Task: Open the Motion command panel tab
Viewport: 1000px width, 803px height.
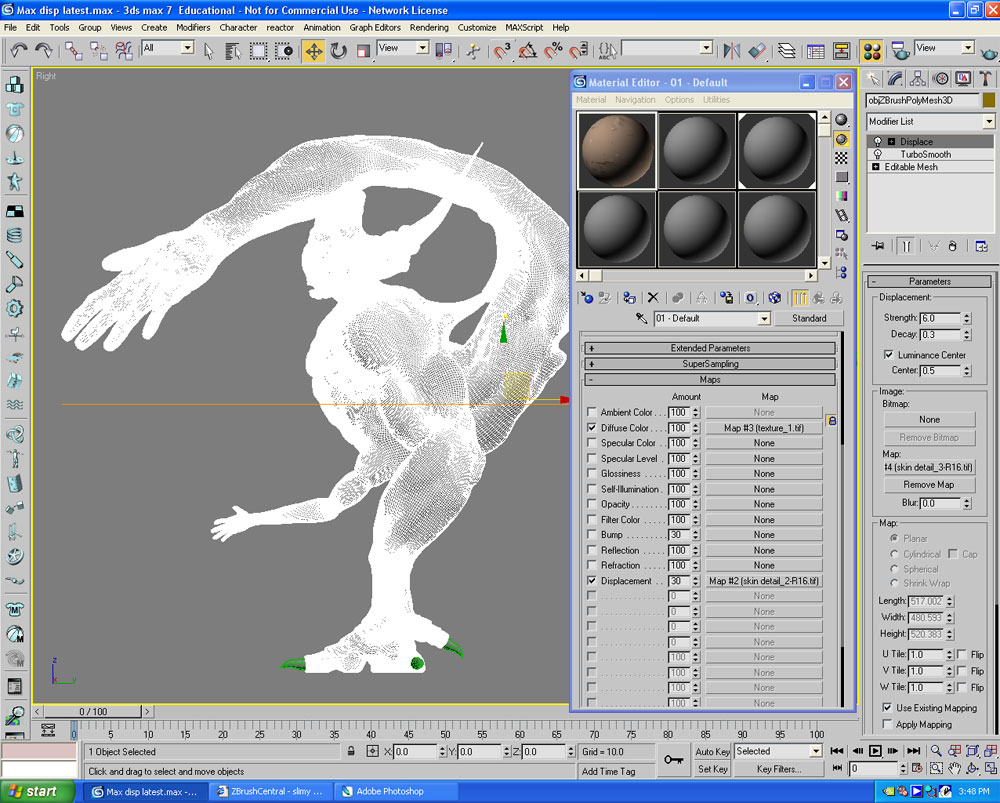Action: (x=941, y=78)
